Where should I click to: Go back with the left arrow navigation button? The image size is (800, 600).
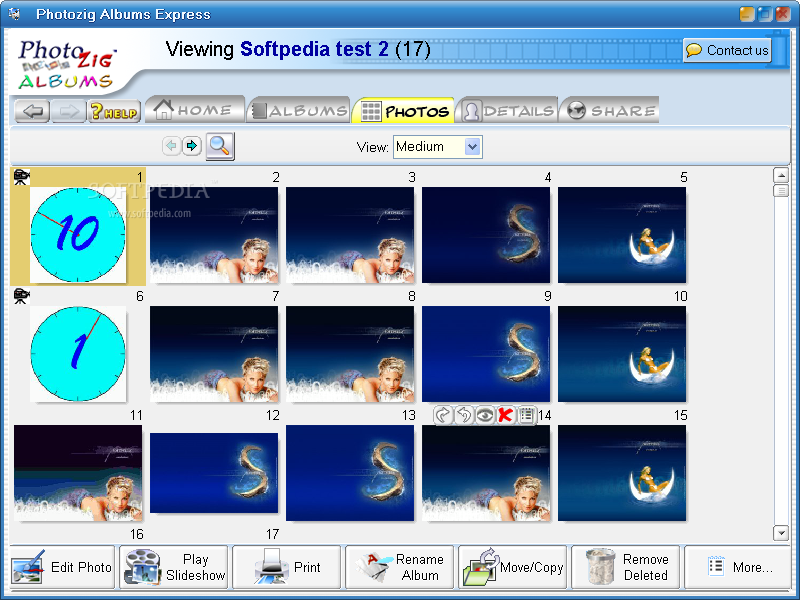pyautogui.click(x=32, y=111)
